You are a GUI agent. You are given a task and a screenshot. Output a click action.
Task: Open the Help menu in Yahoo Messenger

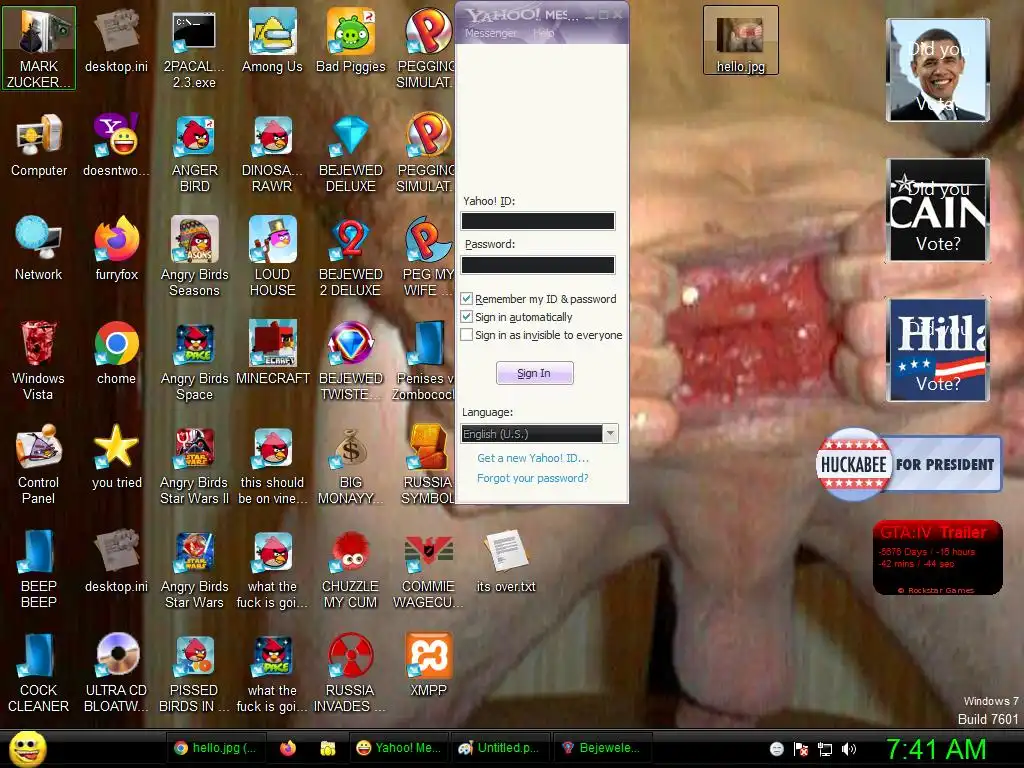pos(543,33)
